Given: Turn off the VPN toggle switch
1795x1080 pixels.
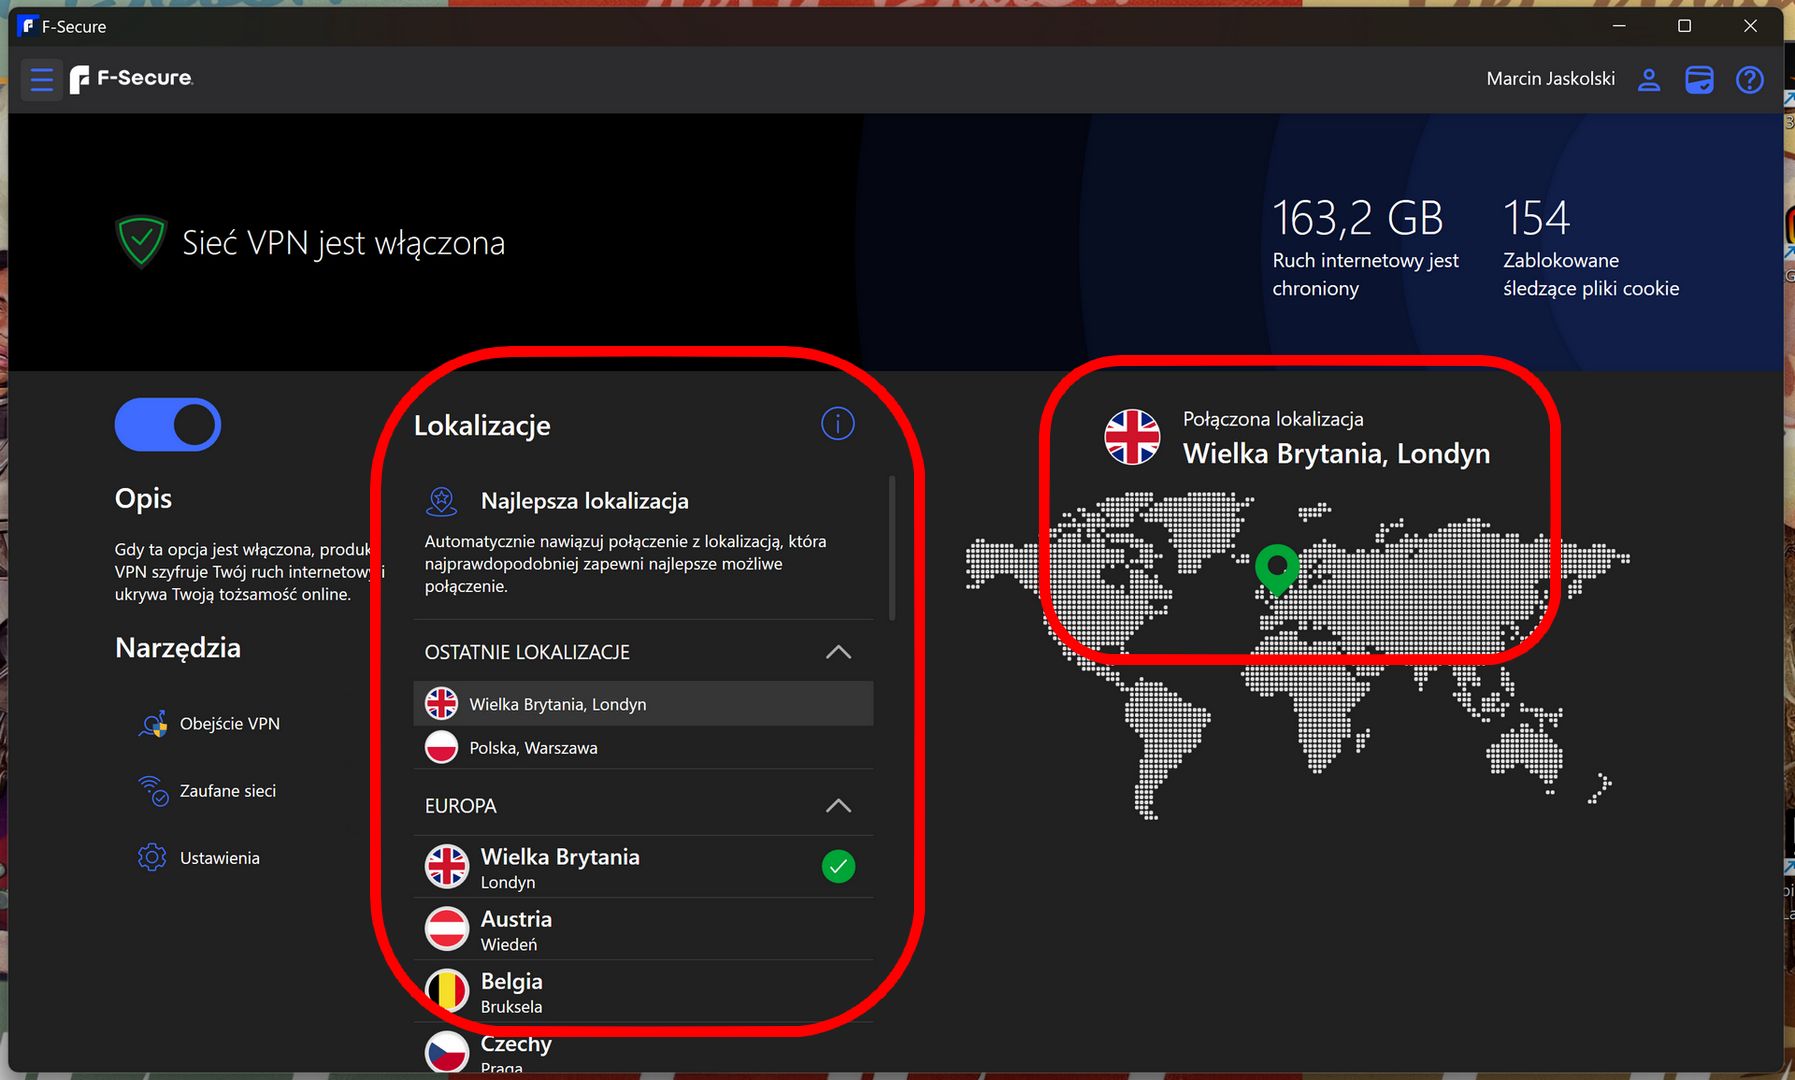Looking at the screenshot, I should (168, 425).
